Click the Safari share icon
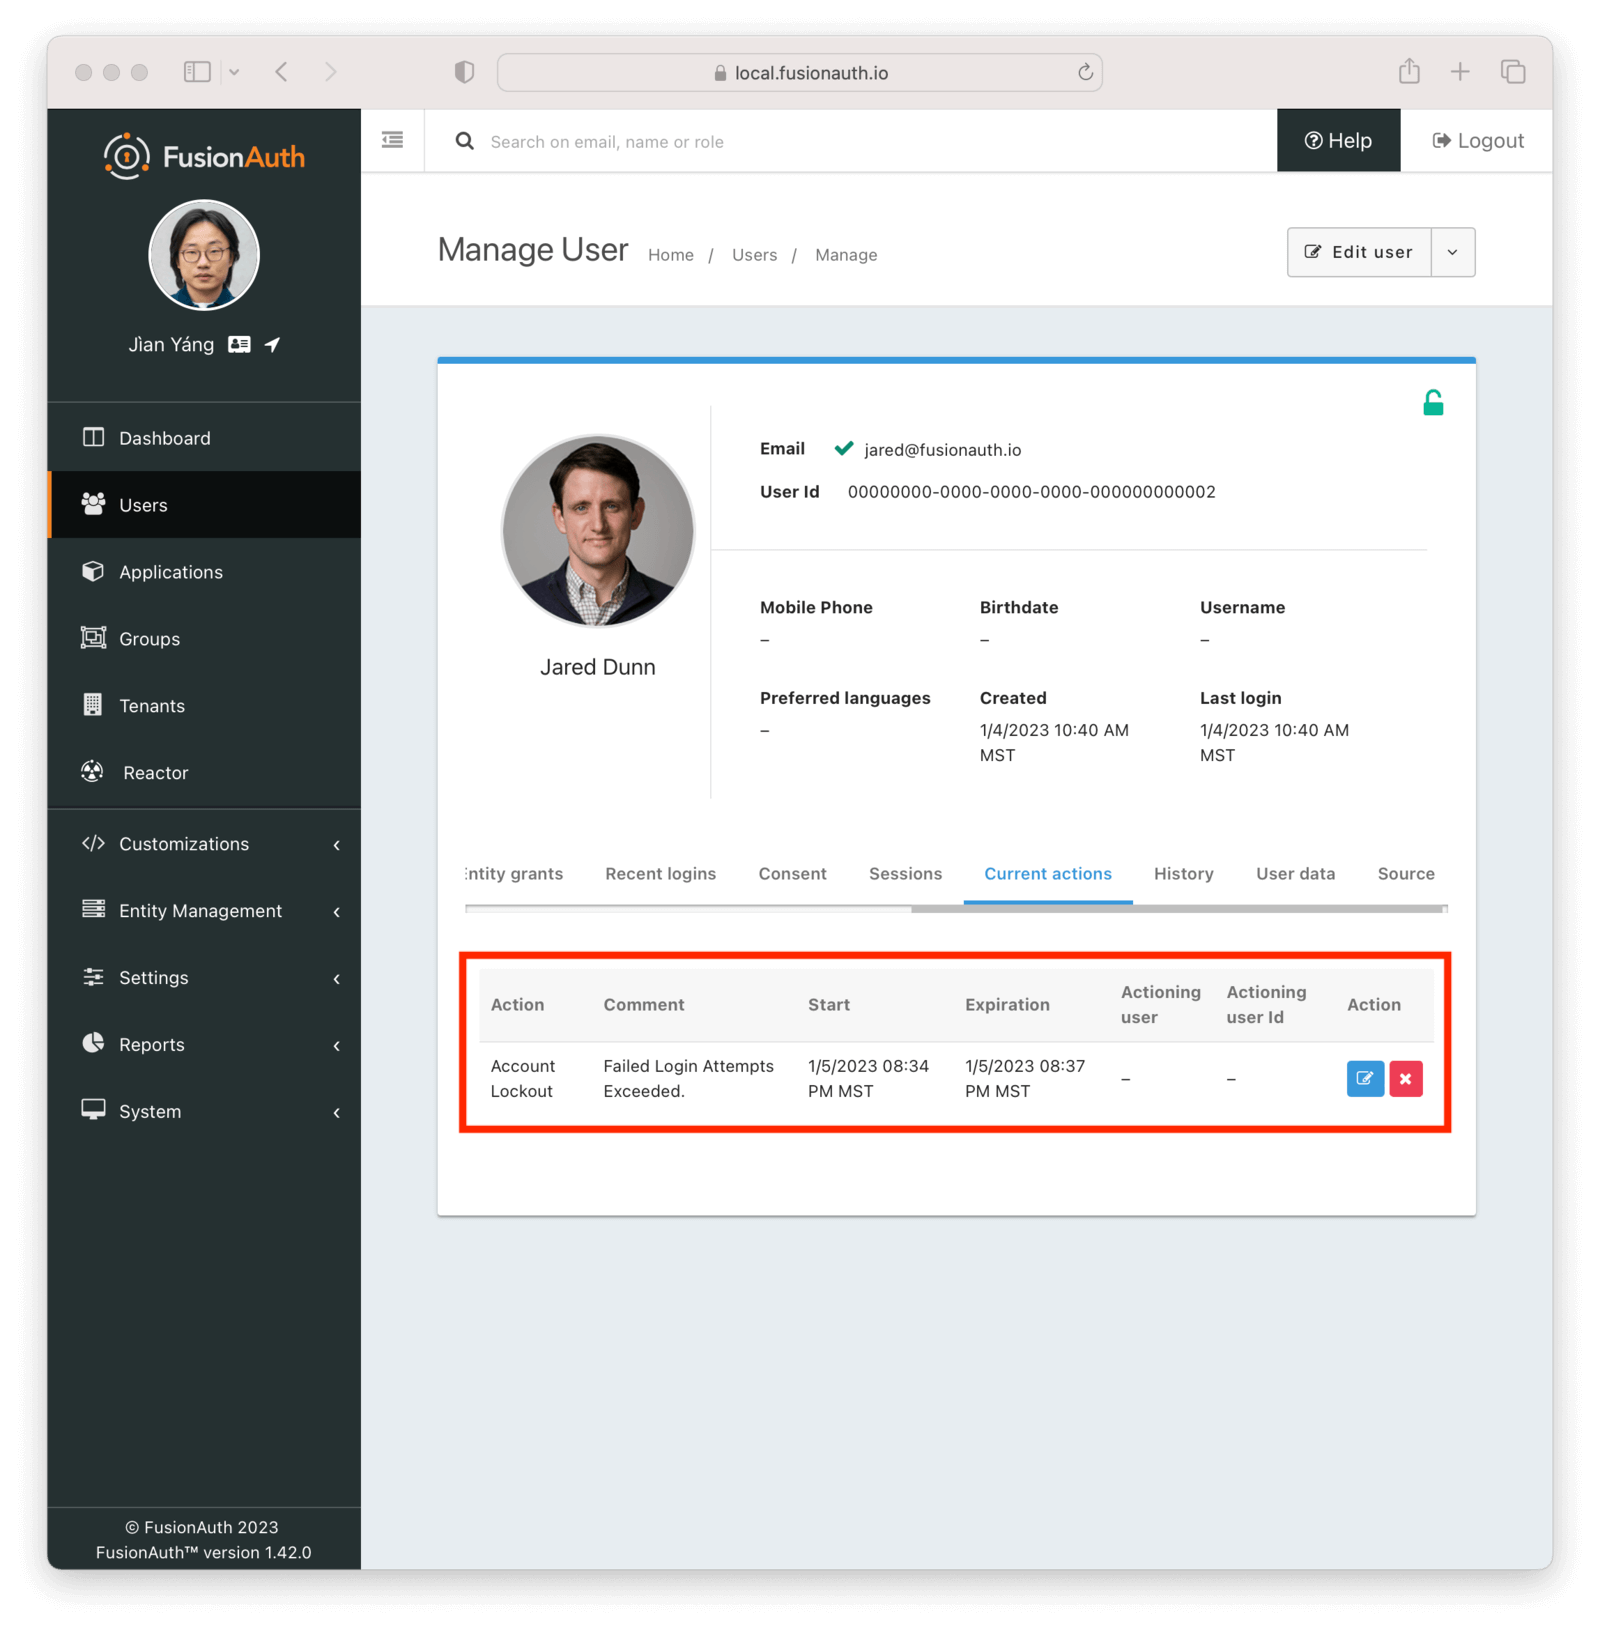1600x1628 pixels. click(1409, 72)
